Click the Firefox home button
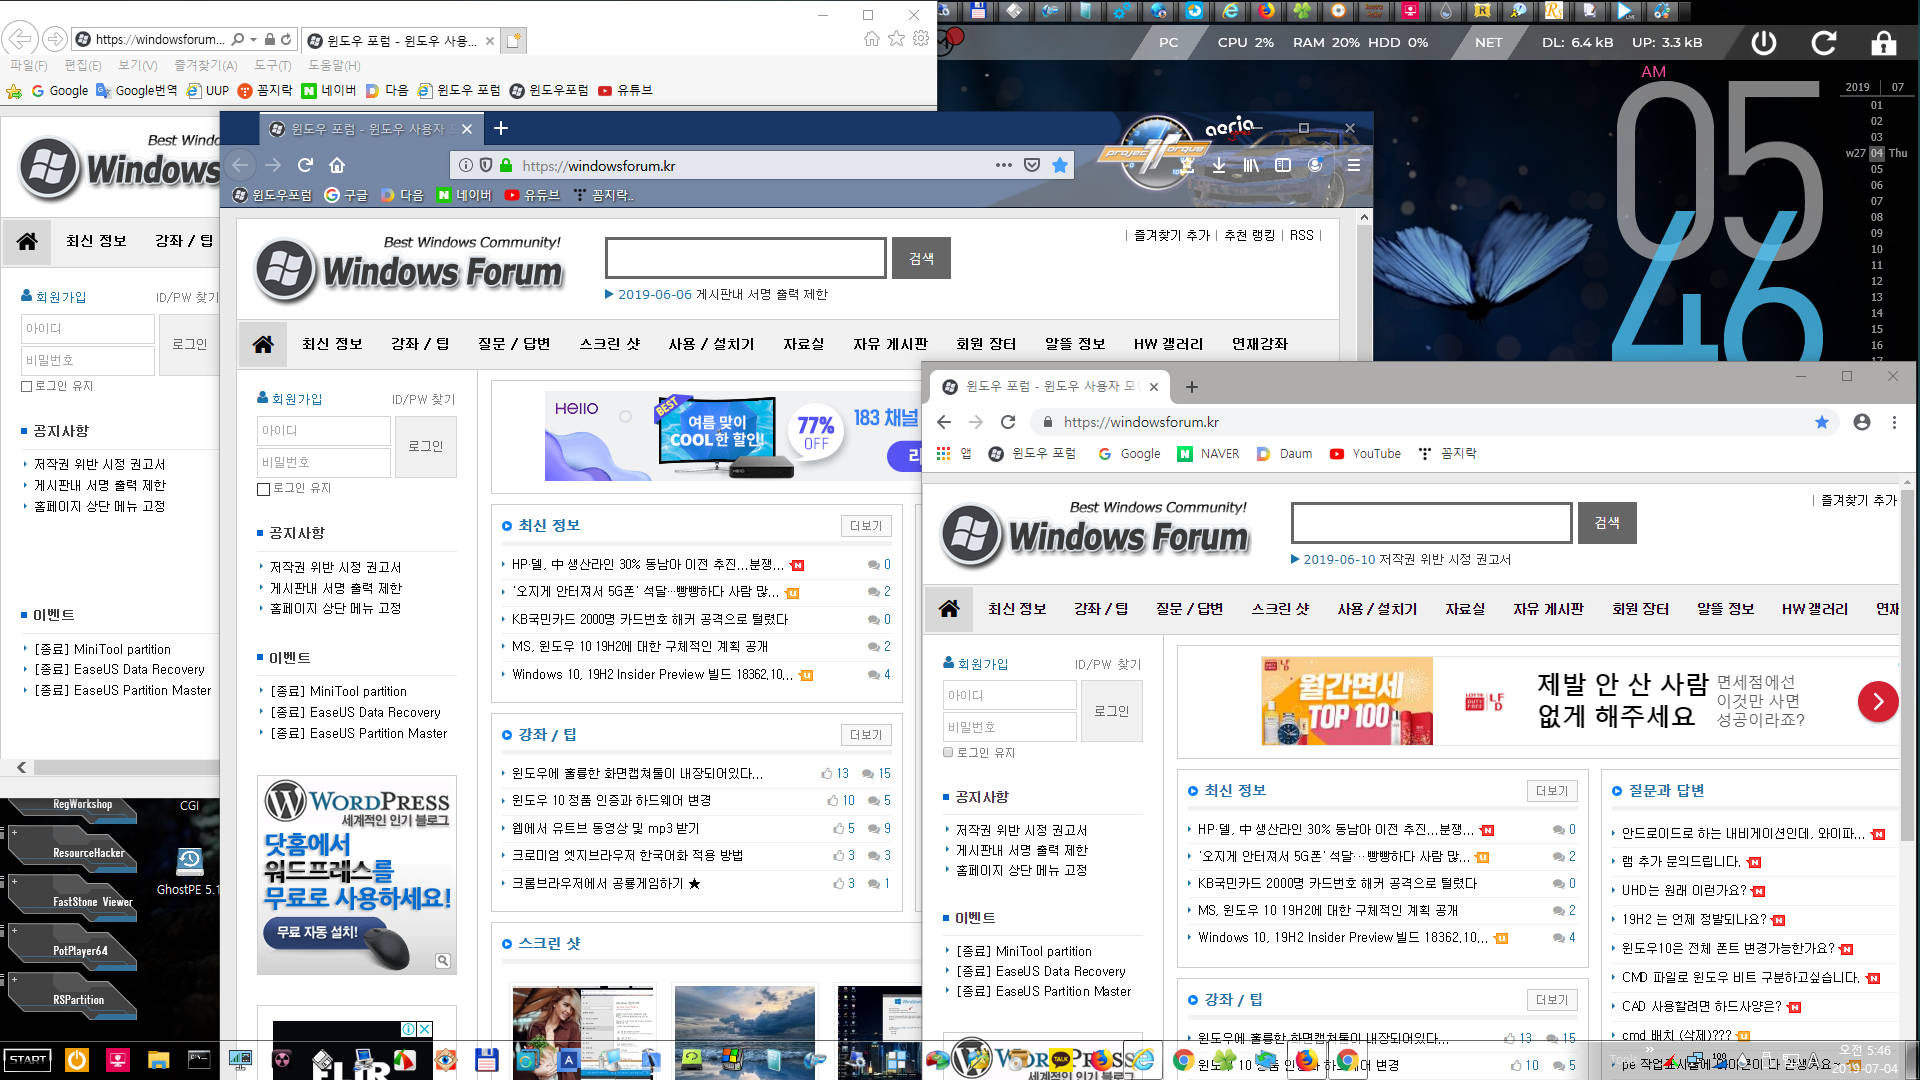Image resolution: width=1920 pixels, height=1080 pixels. [x=337, y=165]
